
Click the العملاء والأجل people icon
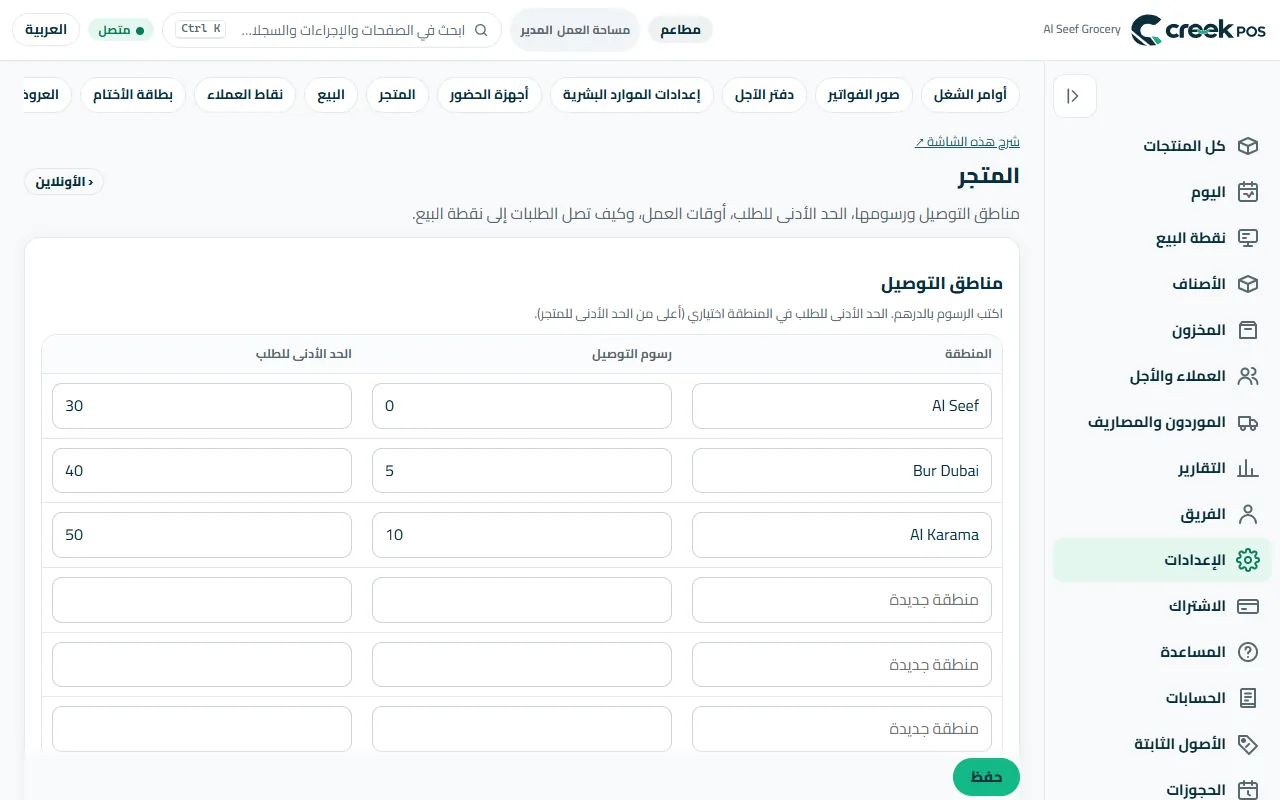(1247, 376)
